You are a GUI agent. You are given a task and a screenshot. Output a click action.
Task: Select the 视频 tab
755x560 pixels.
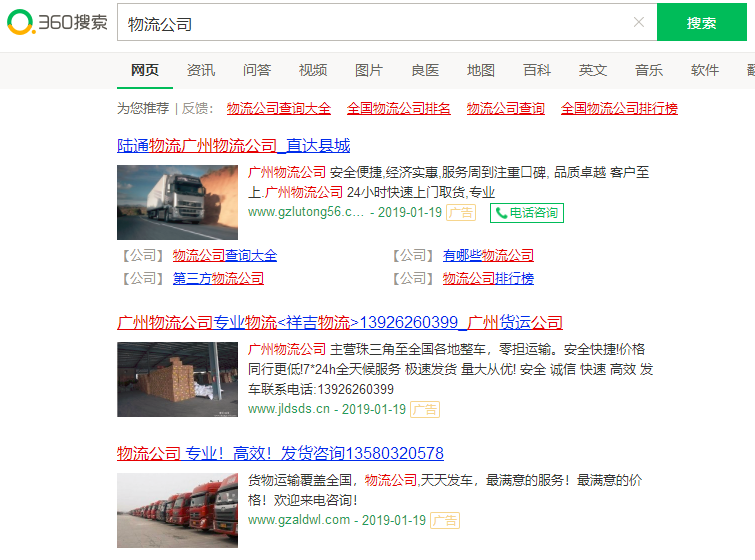pos(313,70)
